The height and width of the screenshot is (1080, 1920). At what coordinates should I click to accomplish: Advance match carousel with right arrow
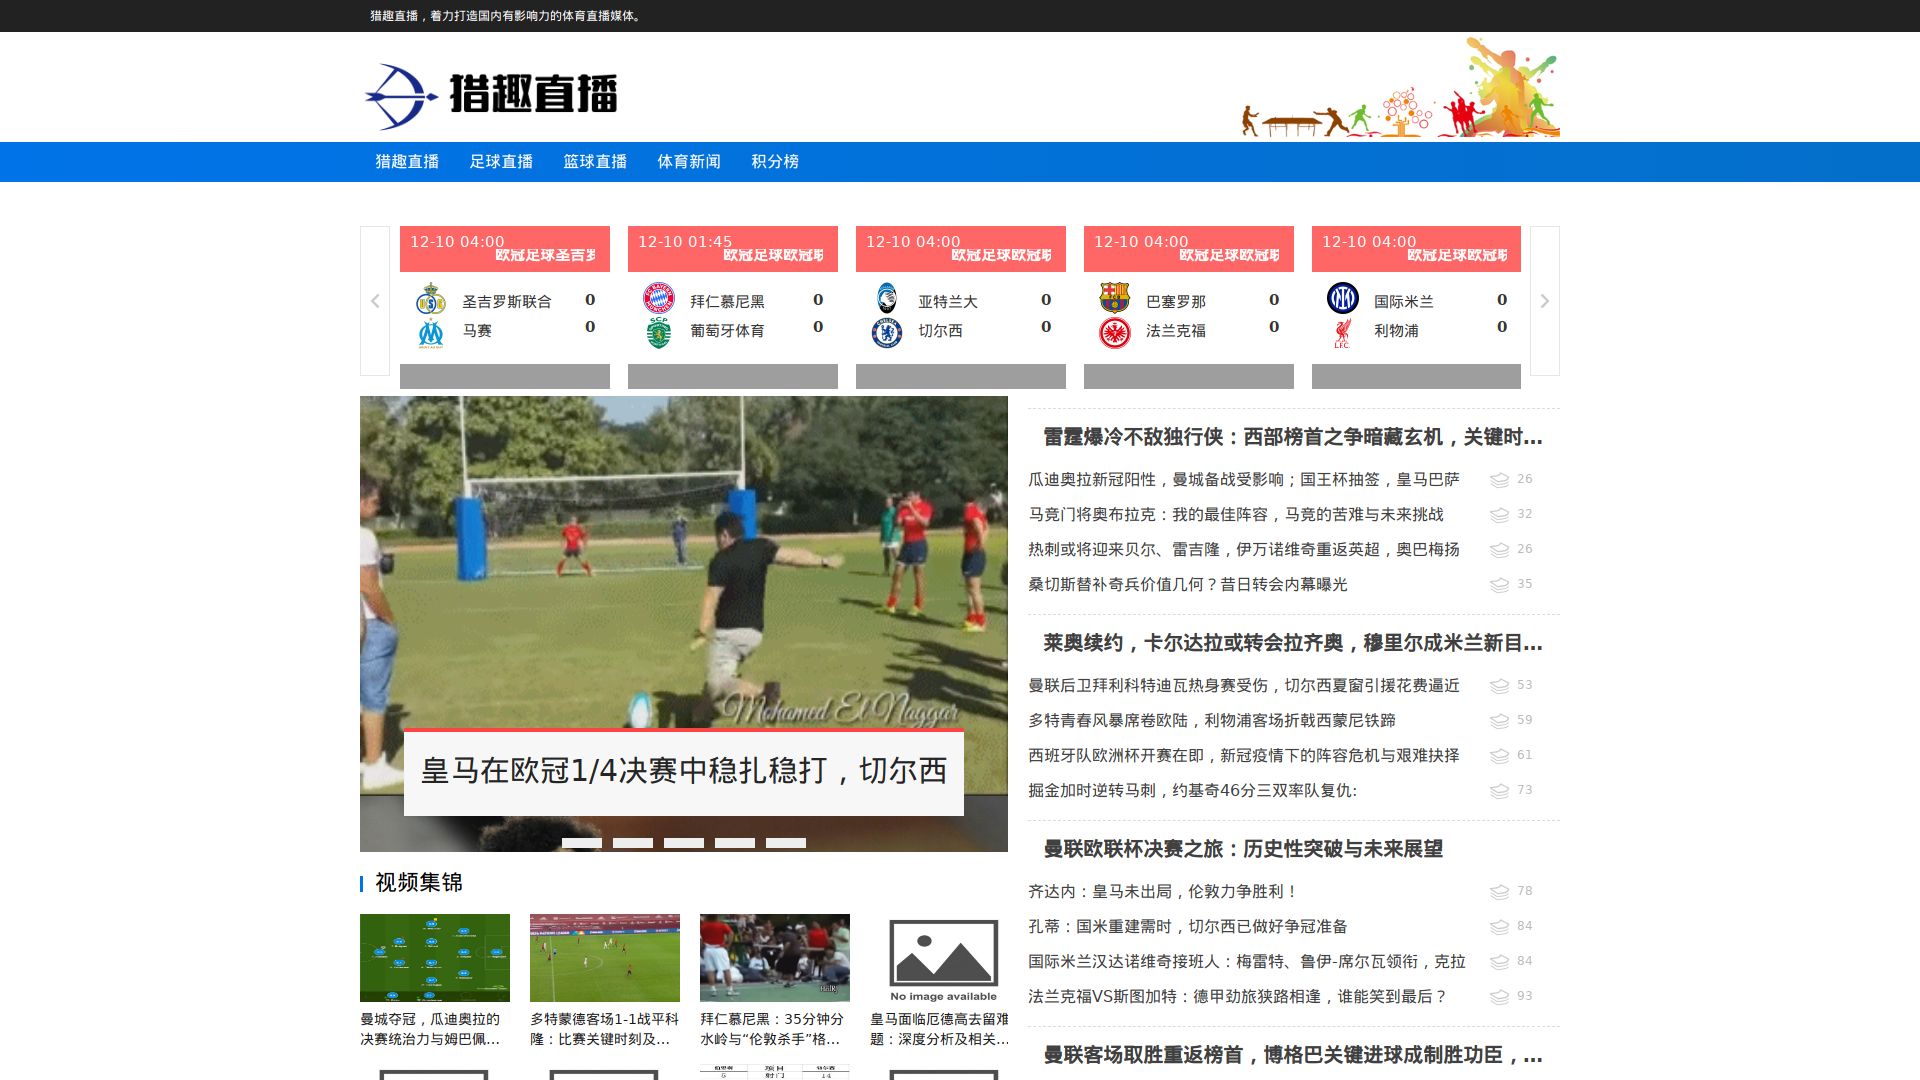[1544, 301]
